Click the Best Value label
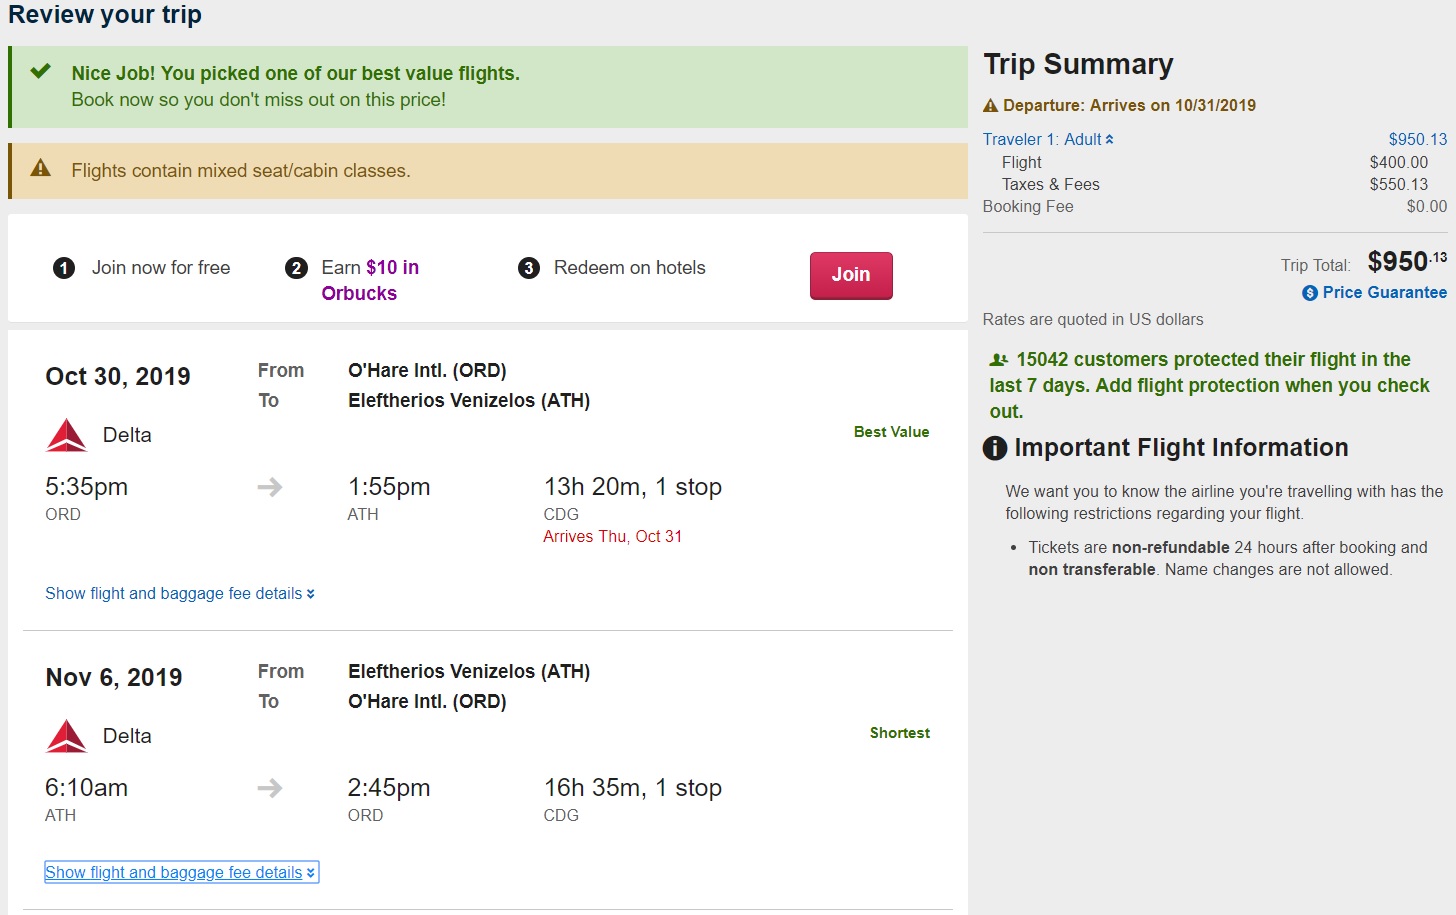 891,432
